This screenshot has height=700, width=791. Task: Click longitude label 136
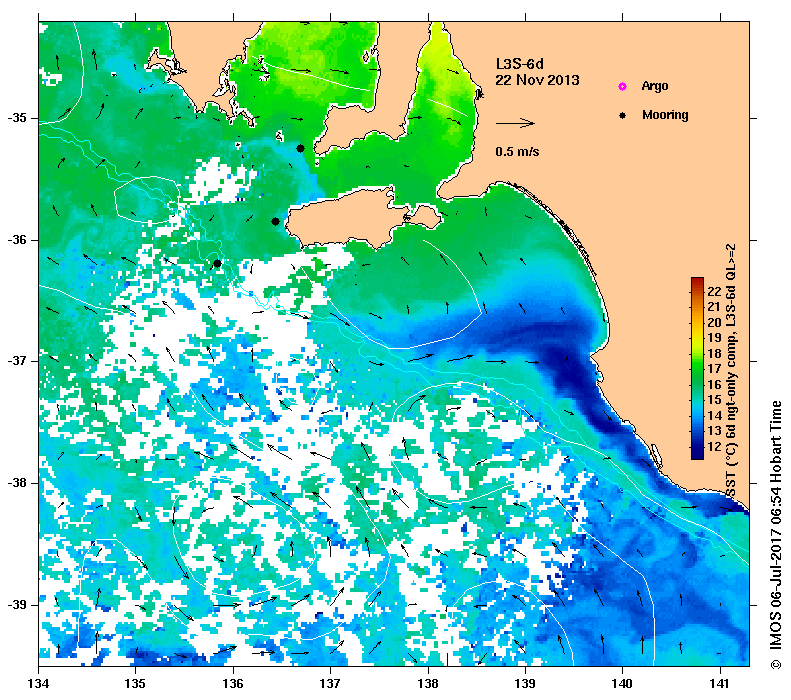click(233, 683)
